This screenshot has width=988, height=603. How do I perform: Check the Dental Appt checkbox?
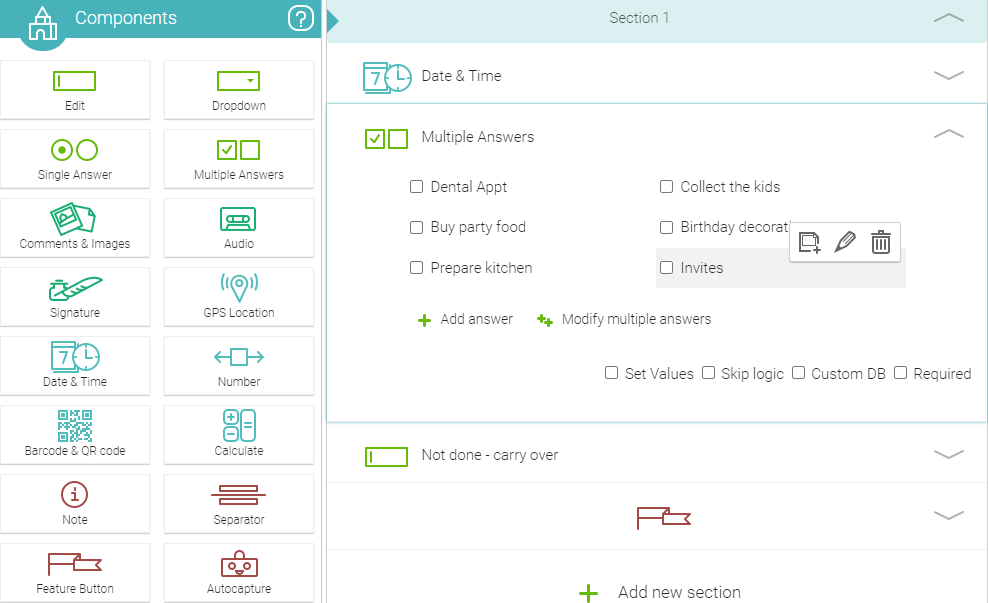[416, 187]
